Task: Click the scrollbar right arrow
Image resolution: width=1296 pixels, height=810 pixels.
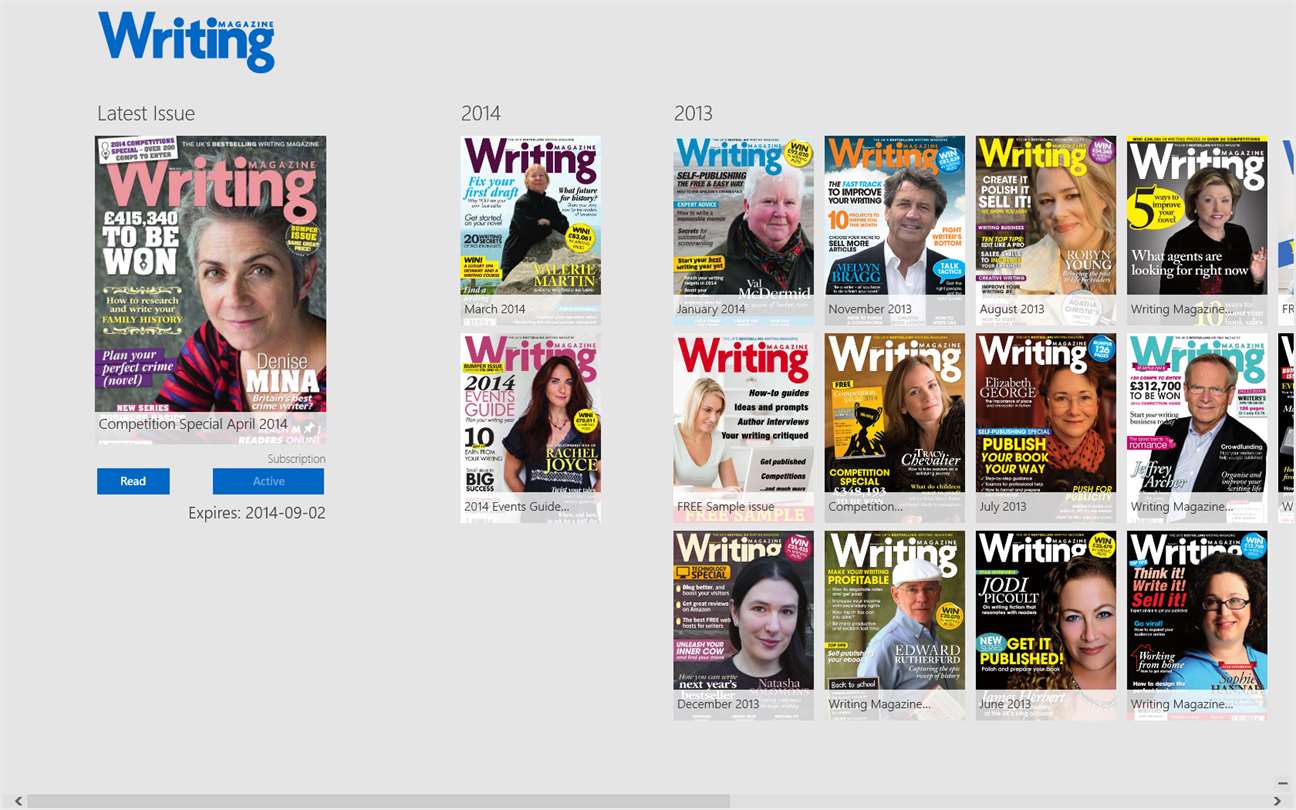Action: 1277,801
